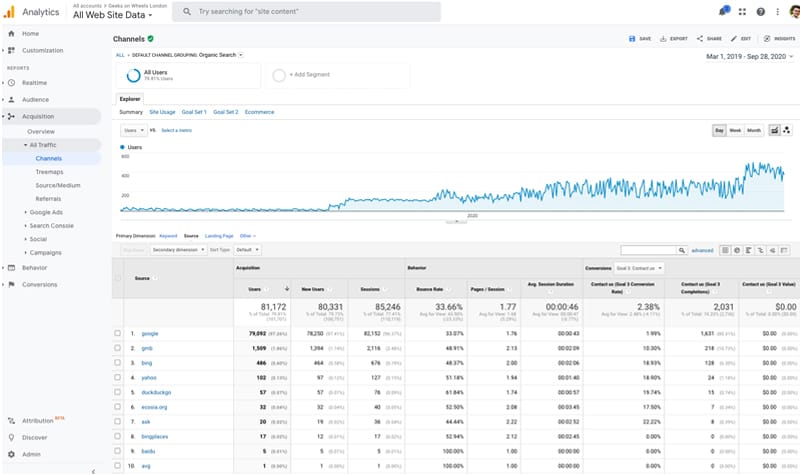
Task: Switch to motion chart view icon
Action: point(787,130)
